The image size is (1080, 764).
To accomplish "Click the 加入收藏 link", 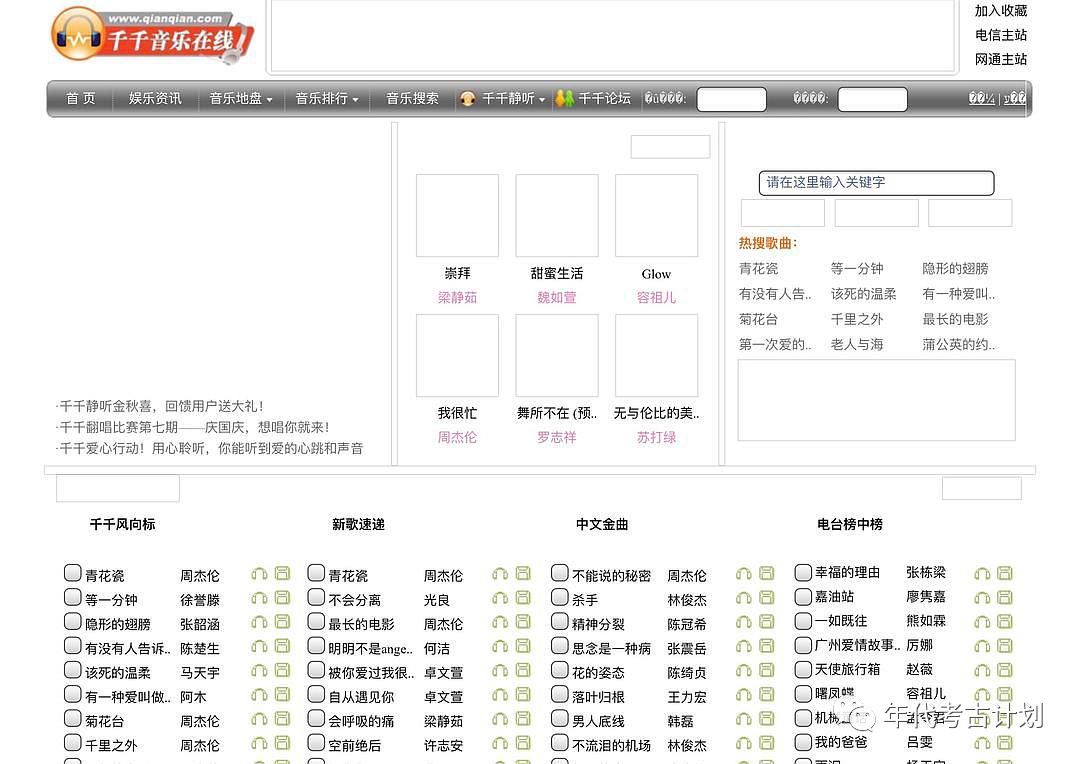I will (x=1001, y=11).
